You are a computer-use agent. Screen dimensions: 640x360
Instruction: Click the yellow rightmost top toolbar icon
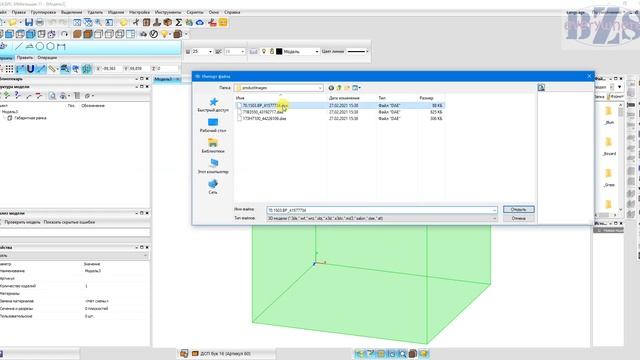point(223,22)
